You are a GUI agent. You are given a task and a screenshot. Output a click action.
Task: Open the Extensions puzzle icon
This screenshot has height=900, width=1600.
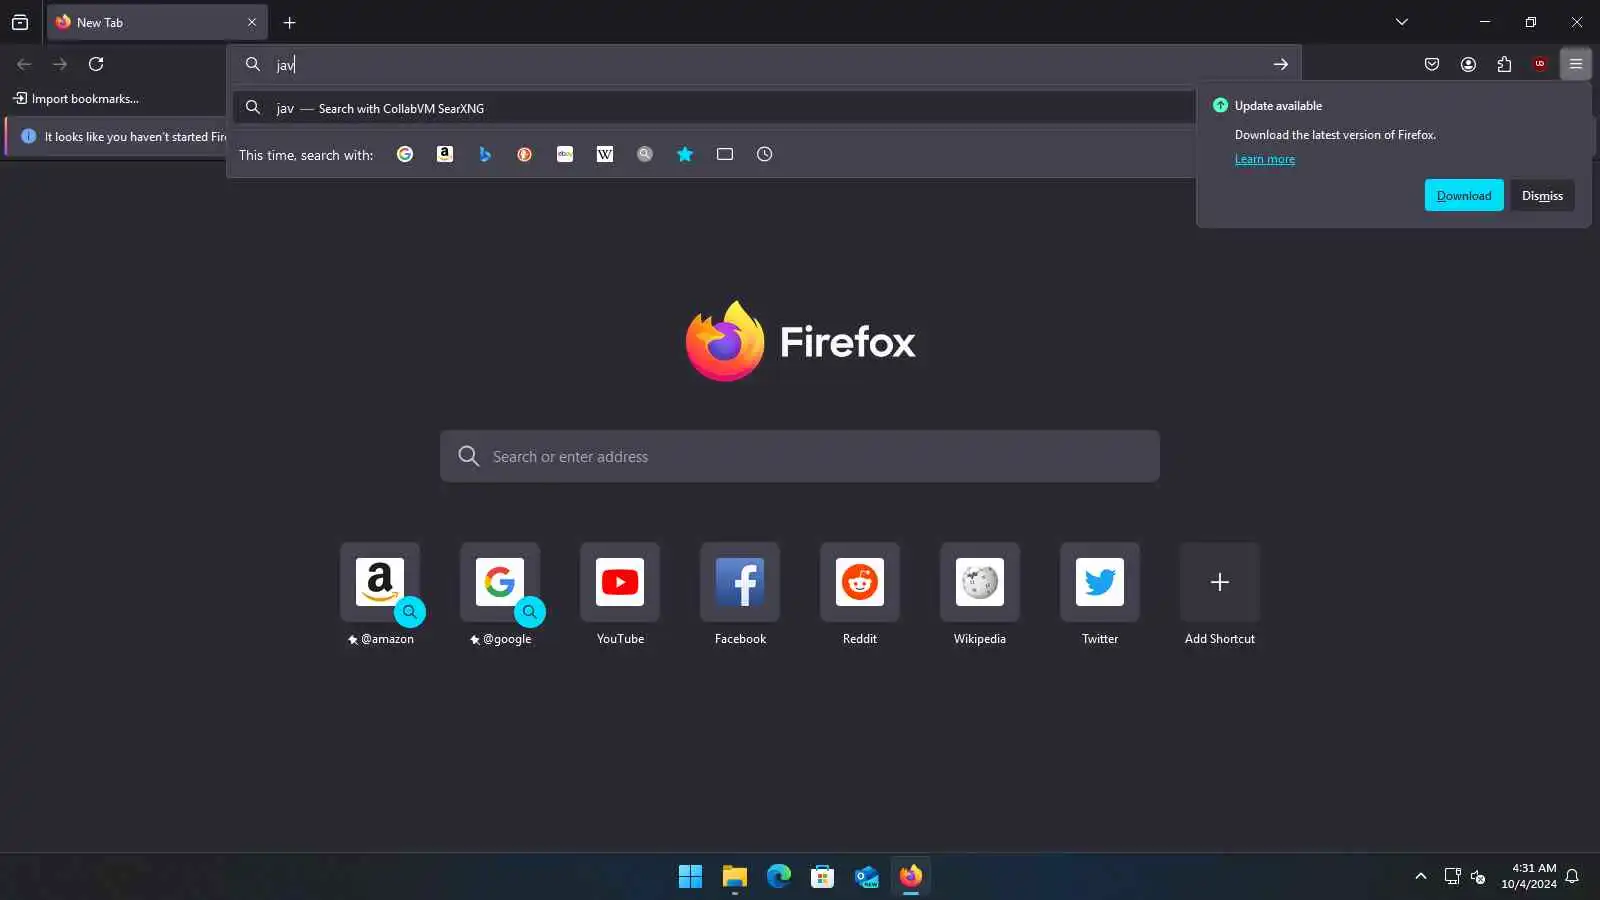[x=1504, y=64]
